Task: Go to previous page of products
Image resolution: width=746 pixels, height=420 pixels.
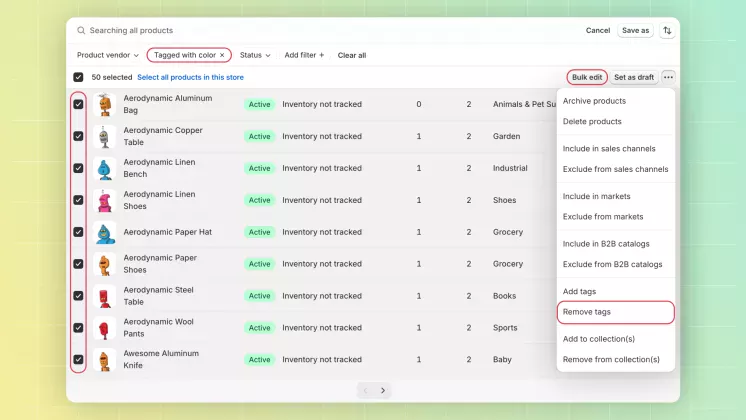Action: coord(365,391)
